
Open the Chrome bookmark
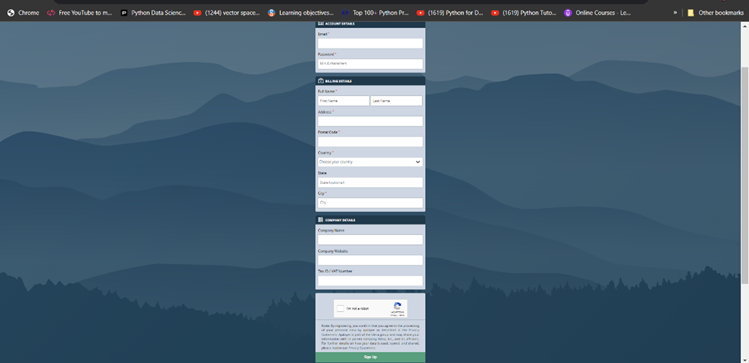point(23,13)
